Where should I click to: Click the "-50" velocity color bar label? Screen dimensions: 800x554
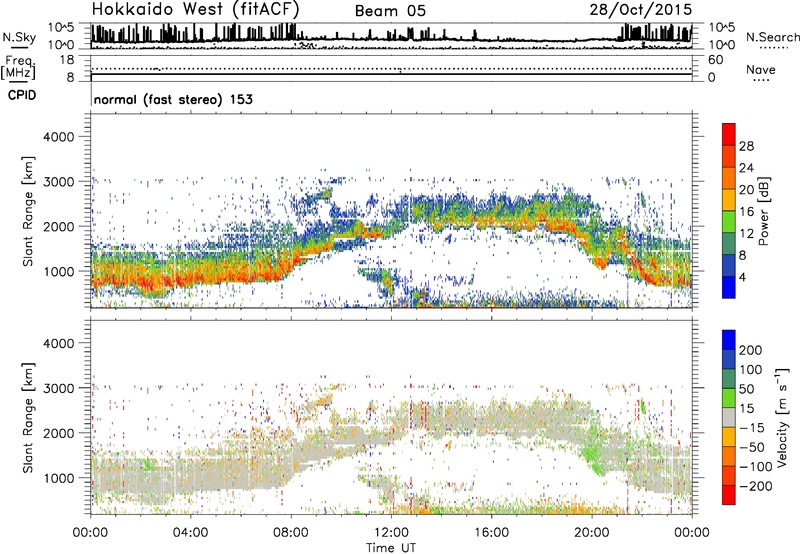pyautogui.click(x=752, y=447)
